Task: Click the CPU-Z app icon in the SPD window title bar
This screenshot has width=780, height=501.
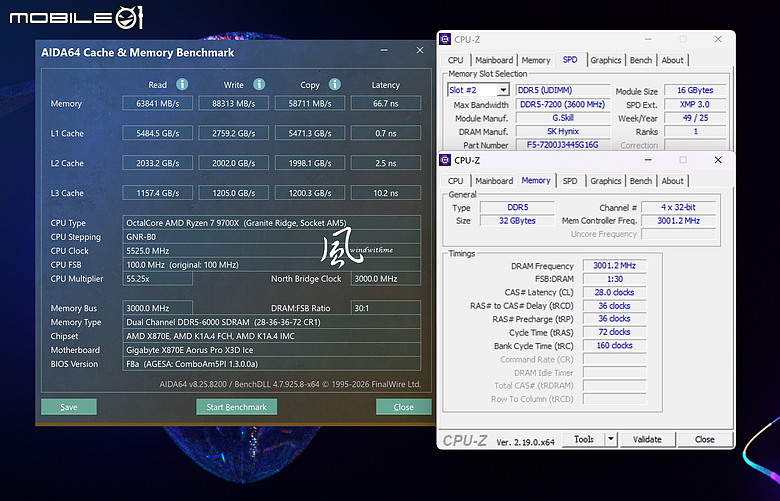Action: pyautogui.click(x=446, y=39)
